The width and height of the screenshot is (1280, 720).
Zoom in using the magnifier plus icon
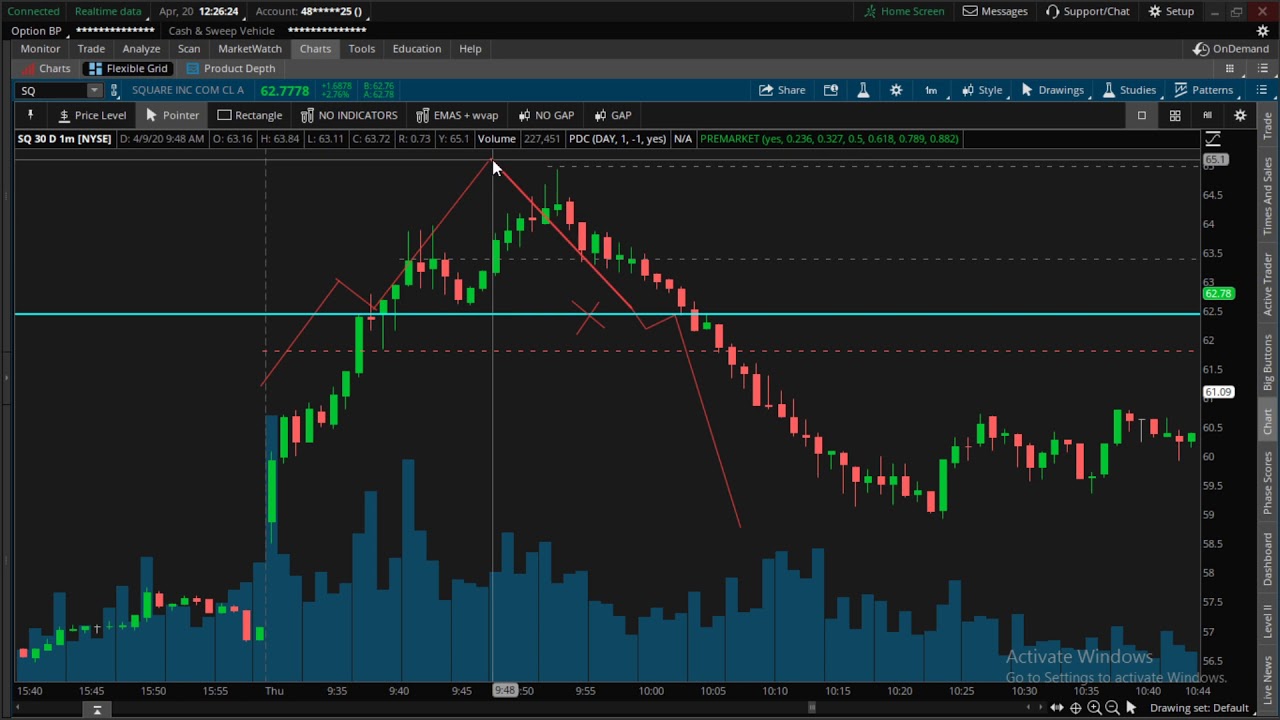1094,708
